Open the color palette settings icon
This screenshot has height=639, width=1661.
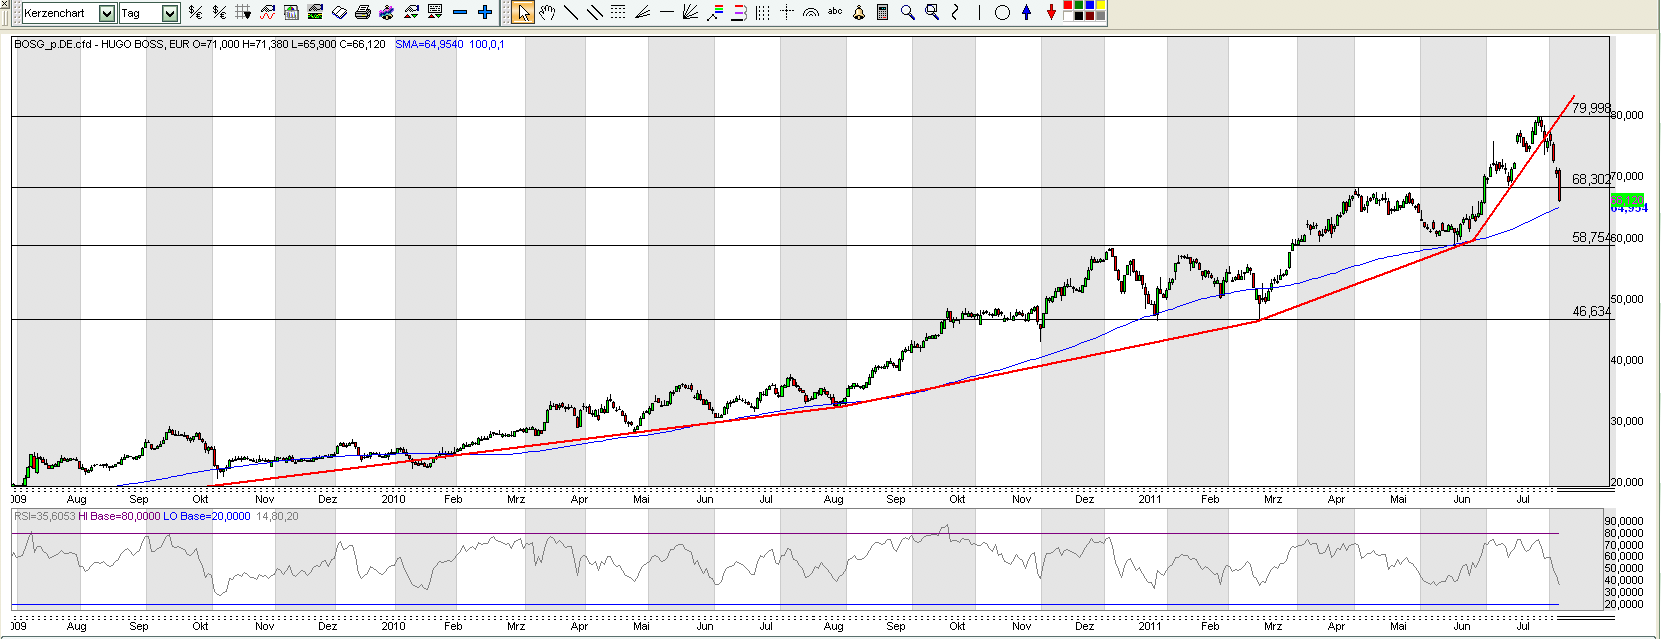[387, 12]
